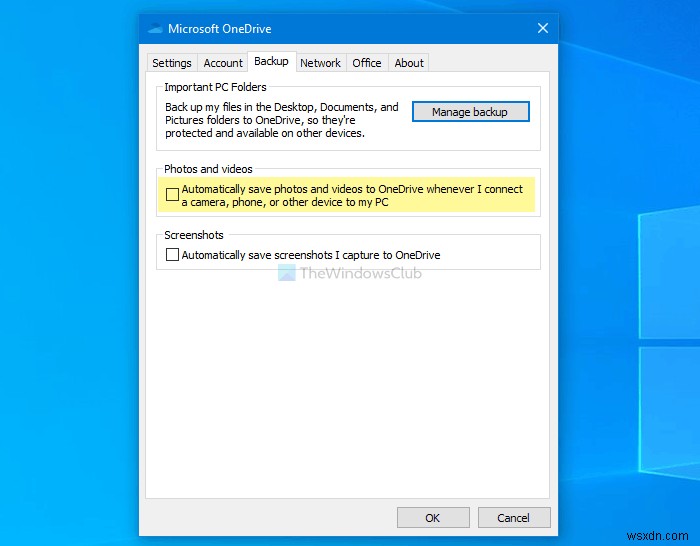Click the 'Back up my files' description text
Image resolution: width=700 pixels, height=546 pixels.
click(282, 120)
